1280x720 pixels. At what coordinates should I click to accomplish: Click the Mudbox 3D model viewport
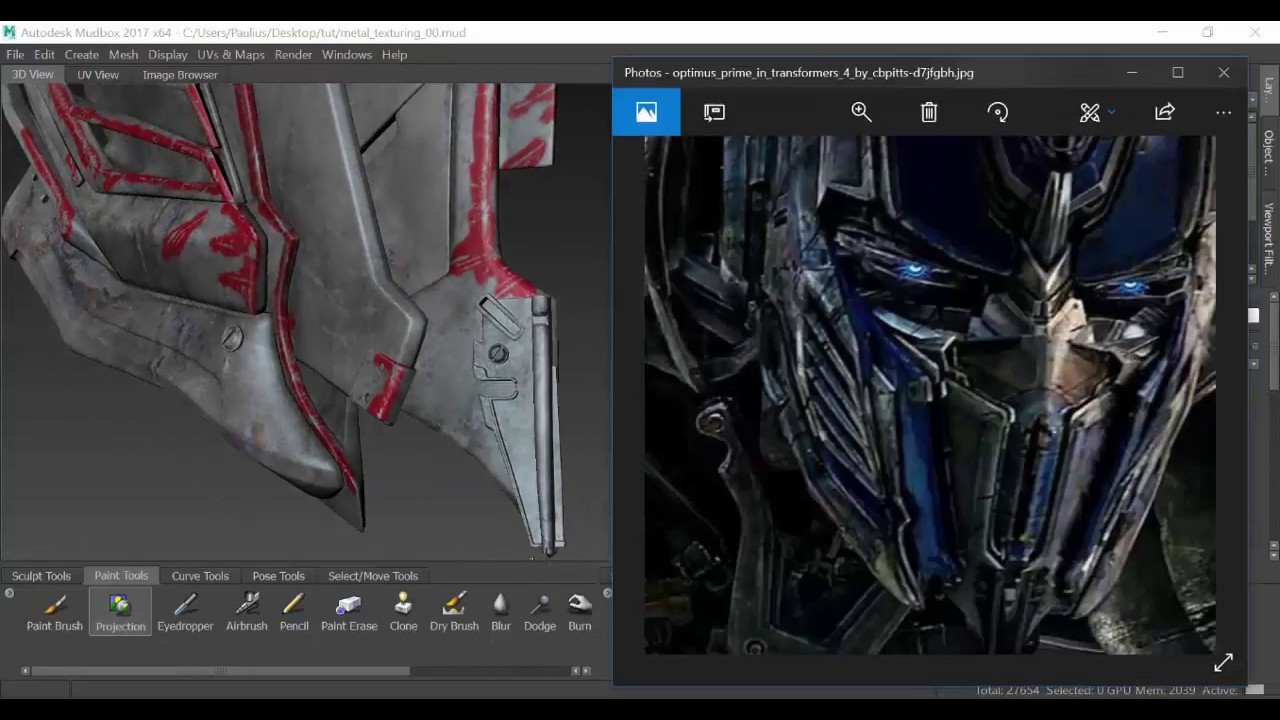click(x=305, y=322)
